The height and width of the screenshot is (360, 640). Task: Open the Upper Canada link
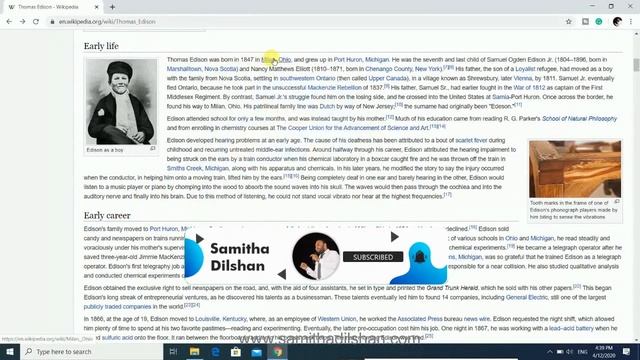point(388,78)
